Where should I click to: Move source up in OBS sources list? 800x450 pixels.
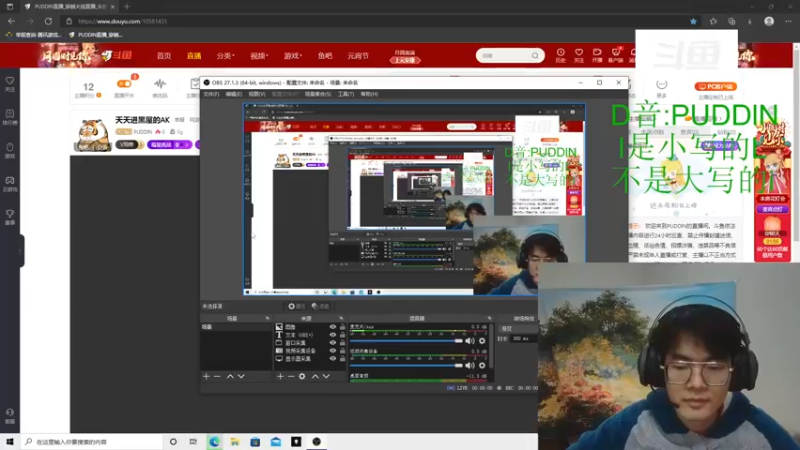(315, 377)
